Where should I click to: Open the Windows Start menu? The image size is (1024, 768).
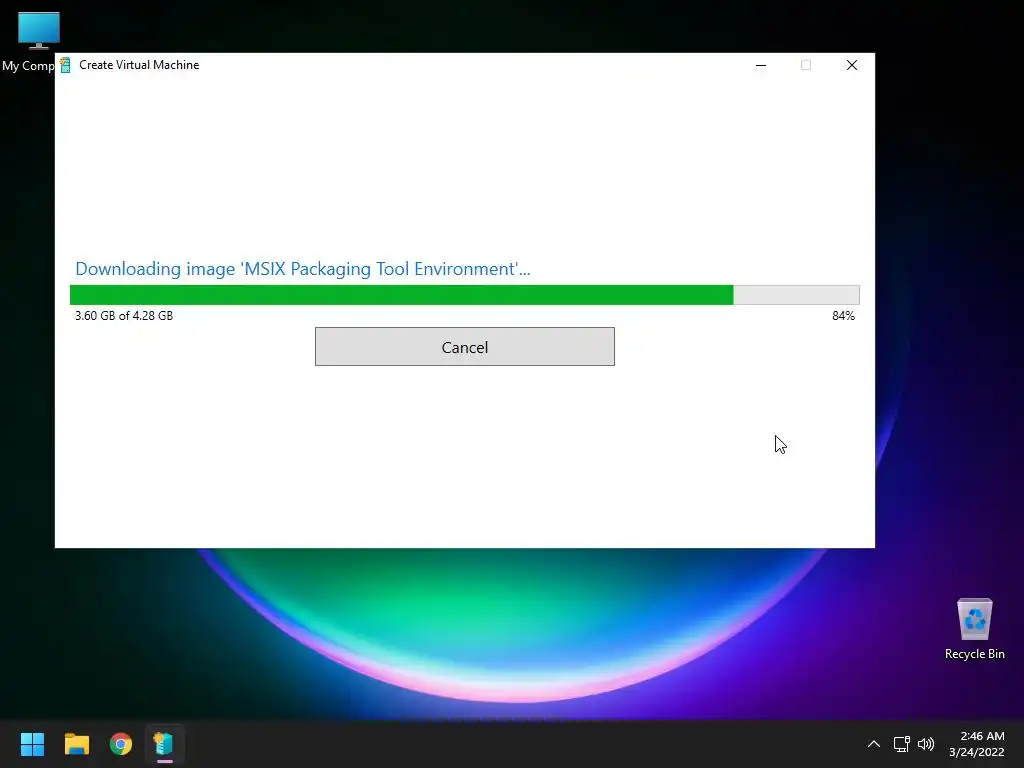pos(32,744)
